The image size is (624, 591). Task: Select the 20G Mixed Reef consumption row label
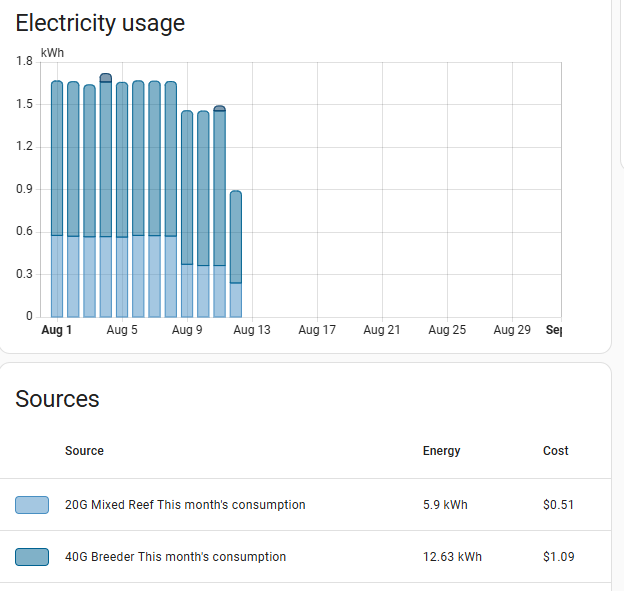[x=185, y=505]
